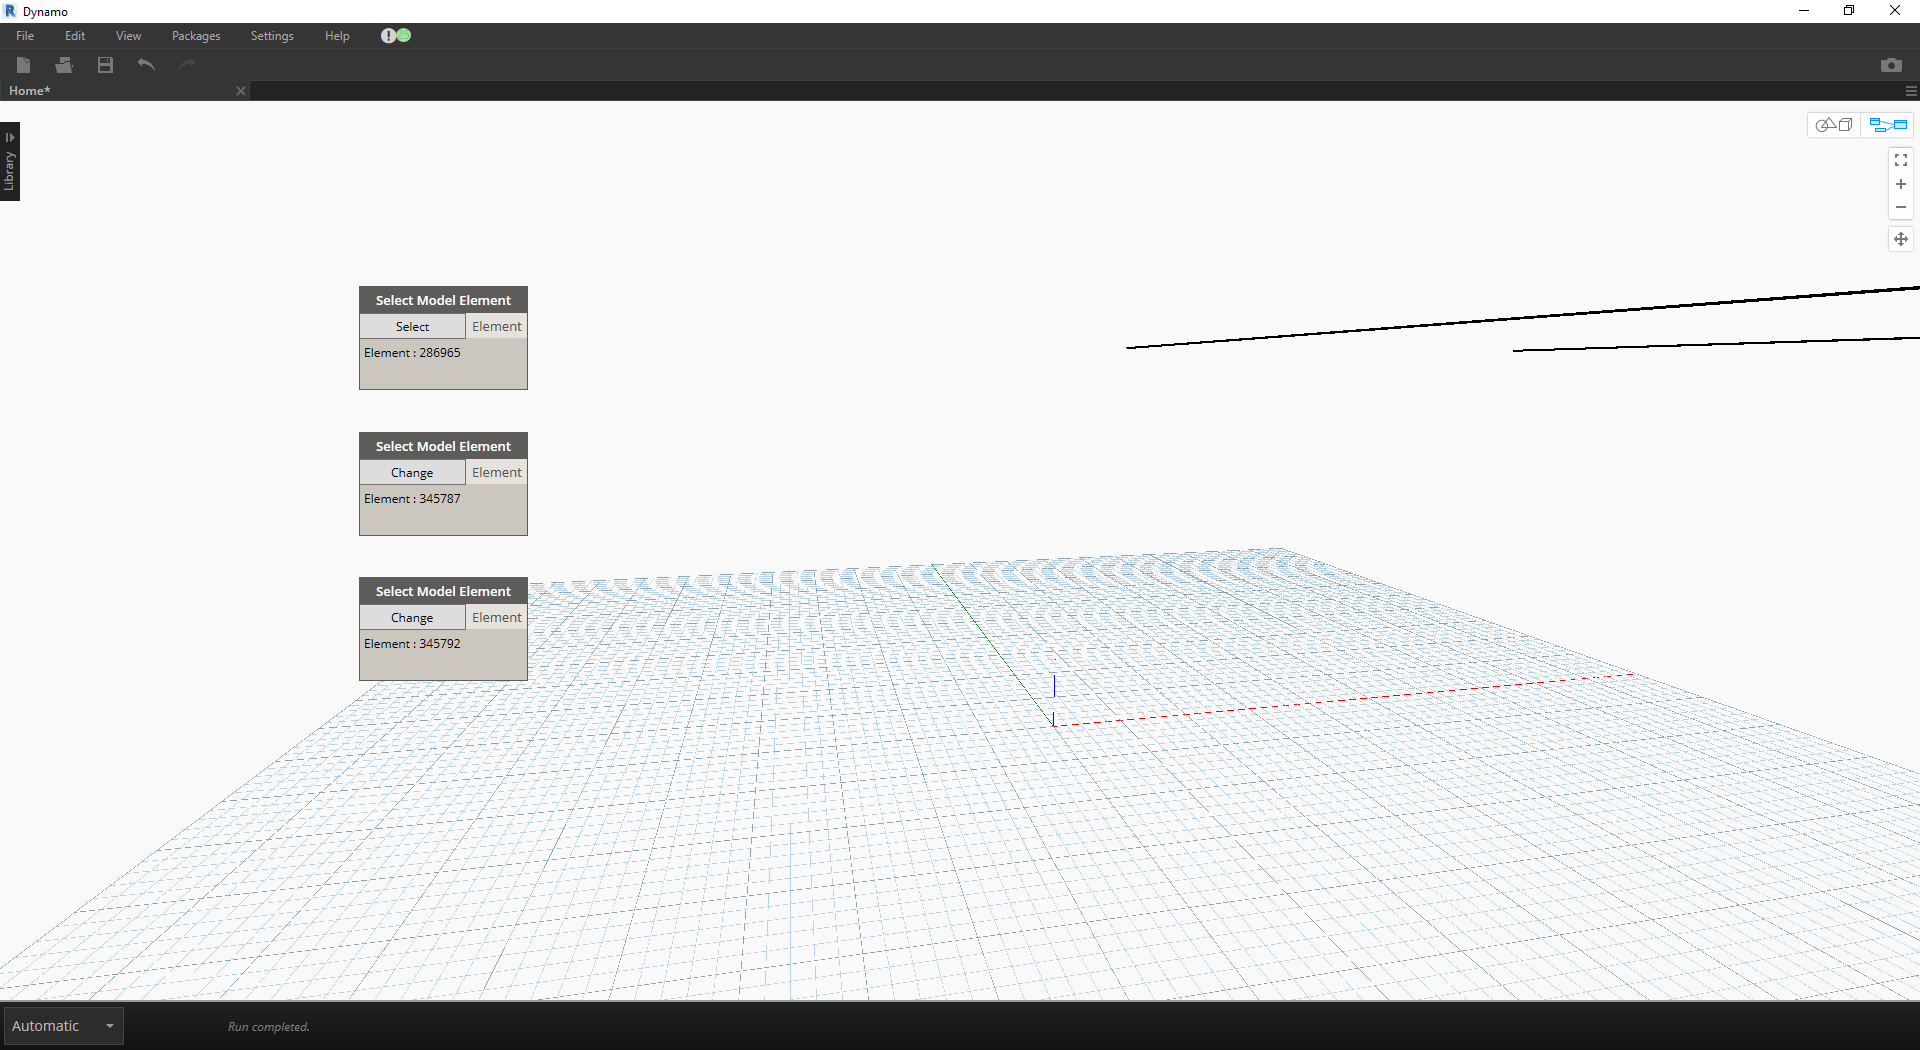This screenshot has width=1920, height=1050.
Task: Create a new file with toolbar icon
Action: click(24, 65)
